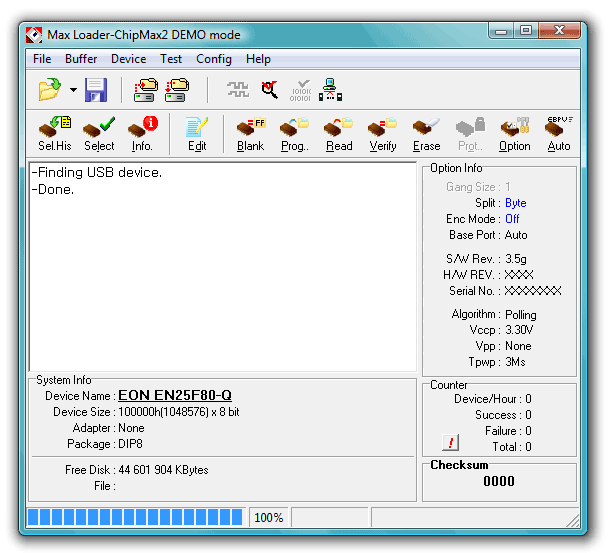Click the Max Loader title bar icon
614x553 pixels.
click(34, 35)
